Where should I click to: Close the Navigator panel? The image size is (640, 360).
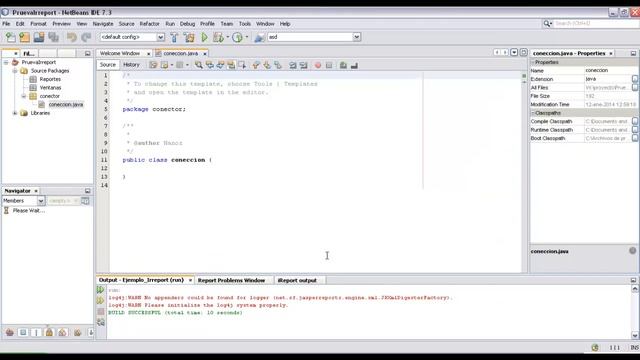point(36,191)
